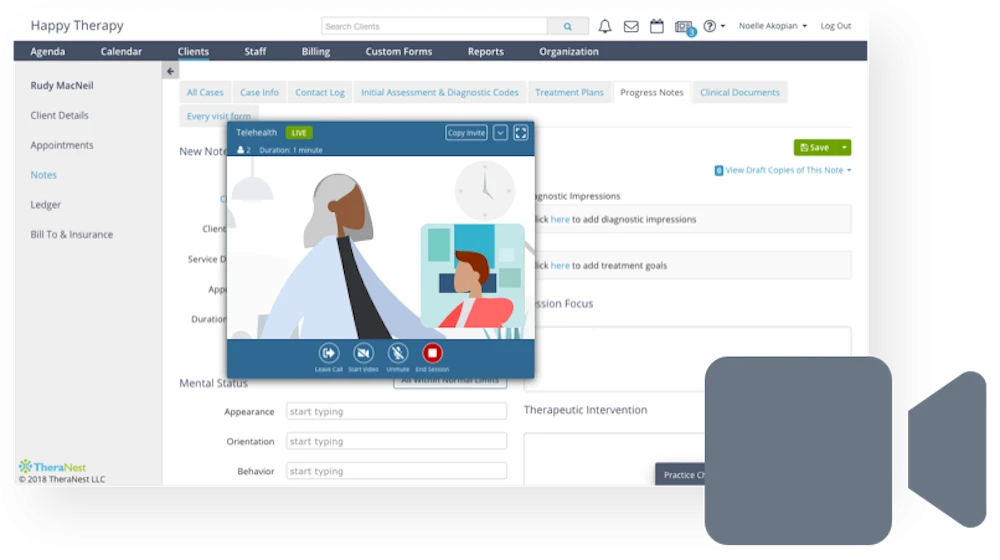Click here link to add treatment goals
The width and height of the screenshot is (1000, 560).
560,266
